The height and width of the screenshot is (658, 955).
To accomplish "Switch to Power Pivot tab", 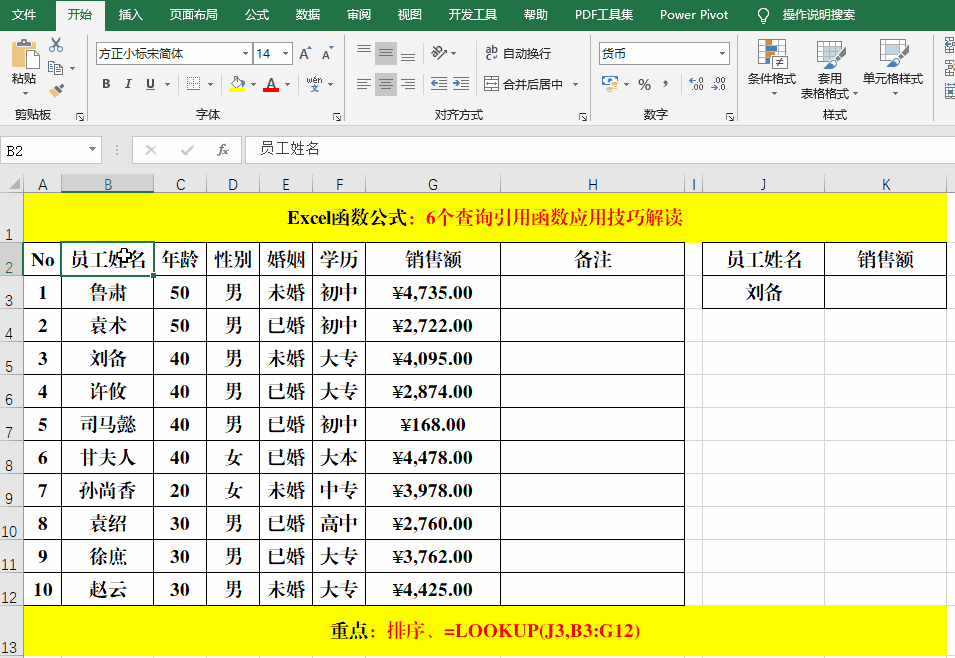I will pos(694,15).
